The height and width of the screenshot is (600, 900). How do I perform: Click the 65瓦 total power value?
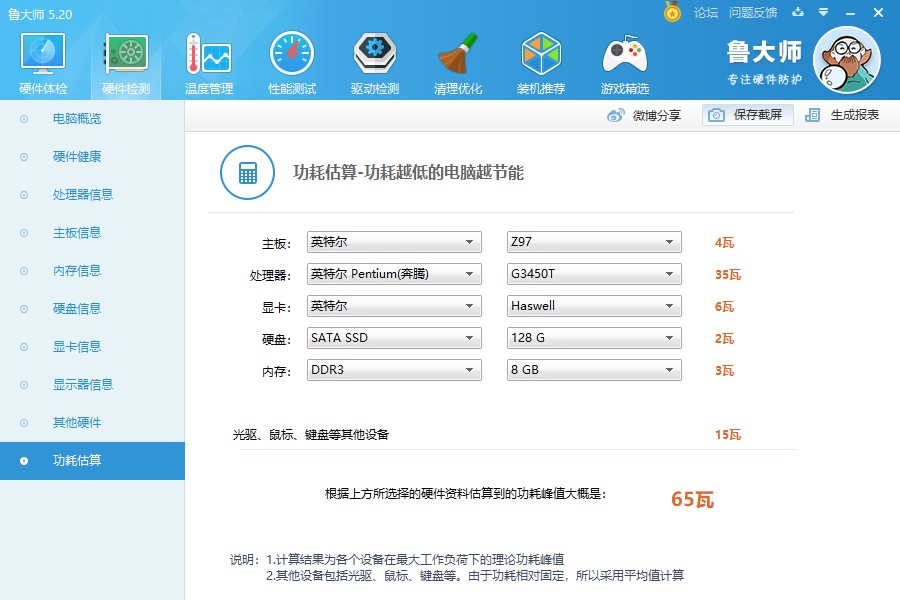692,499
